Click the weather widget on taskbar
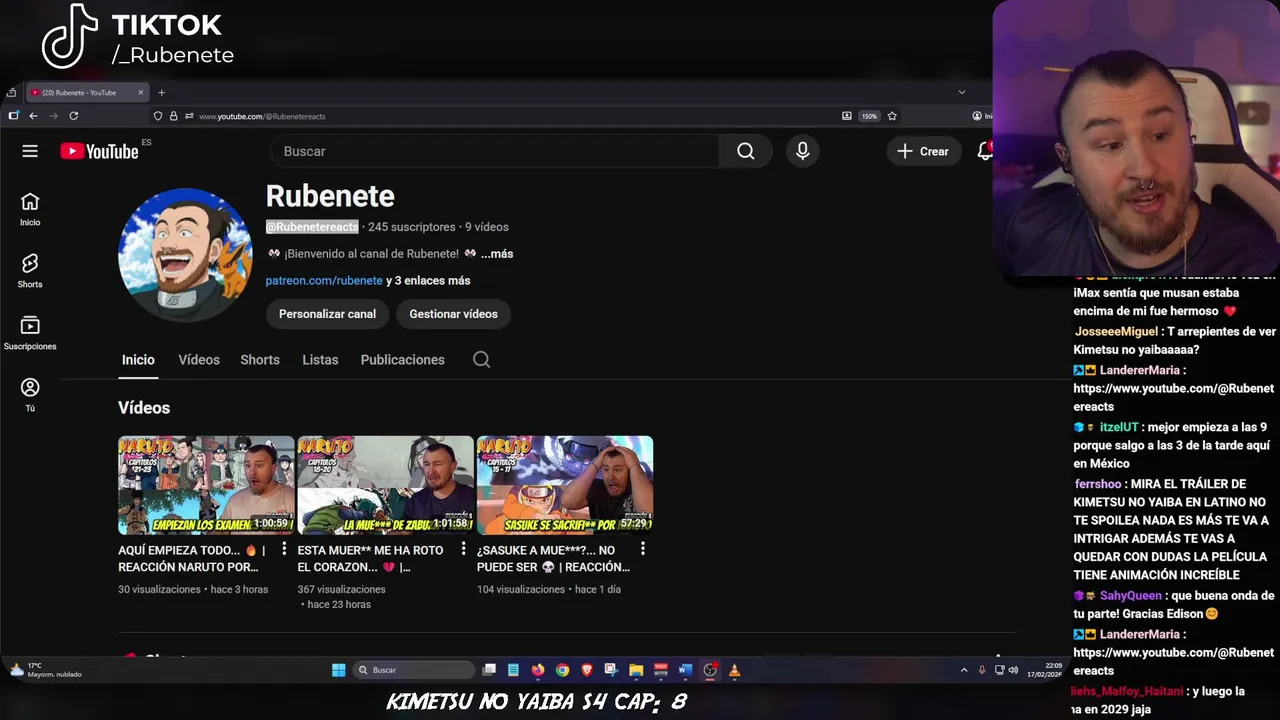1280x720 pixels. (x=45, y=670)
